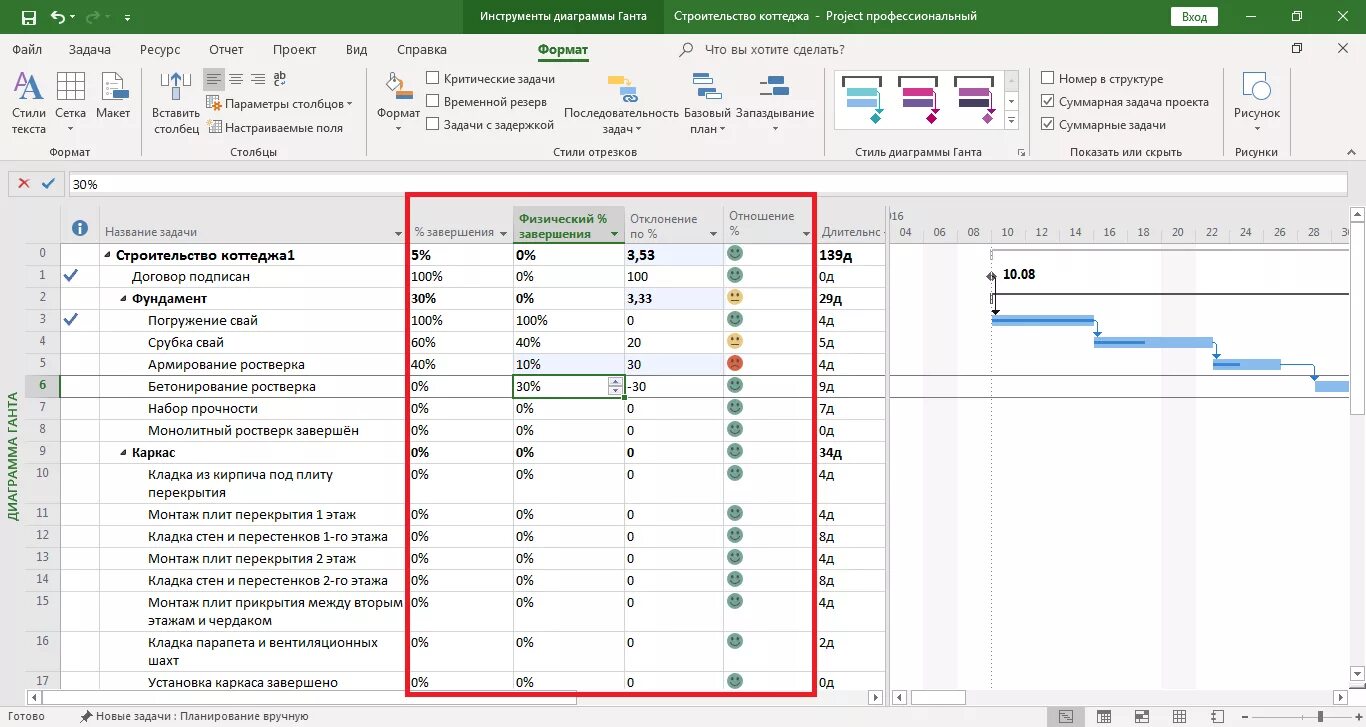Enable Late Tasks (Задачи с задержкой) checkbox
The width and height of the screenshot is (1366, 727).
[433, 124]
